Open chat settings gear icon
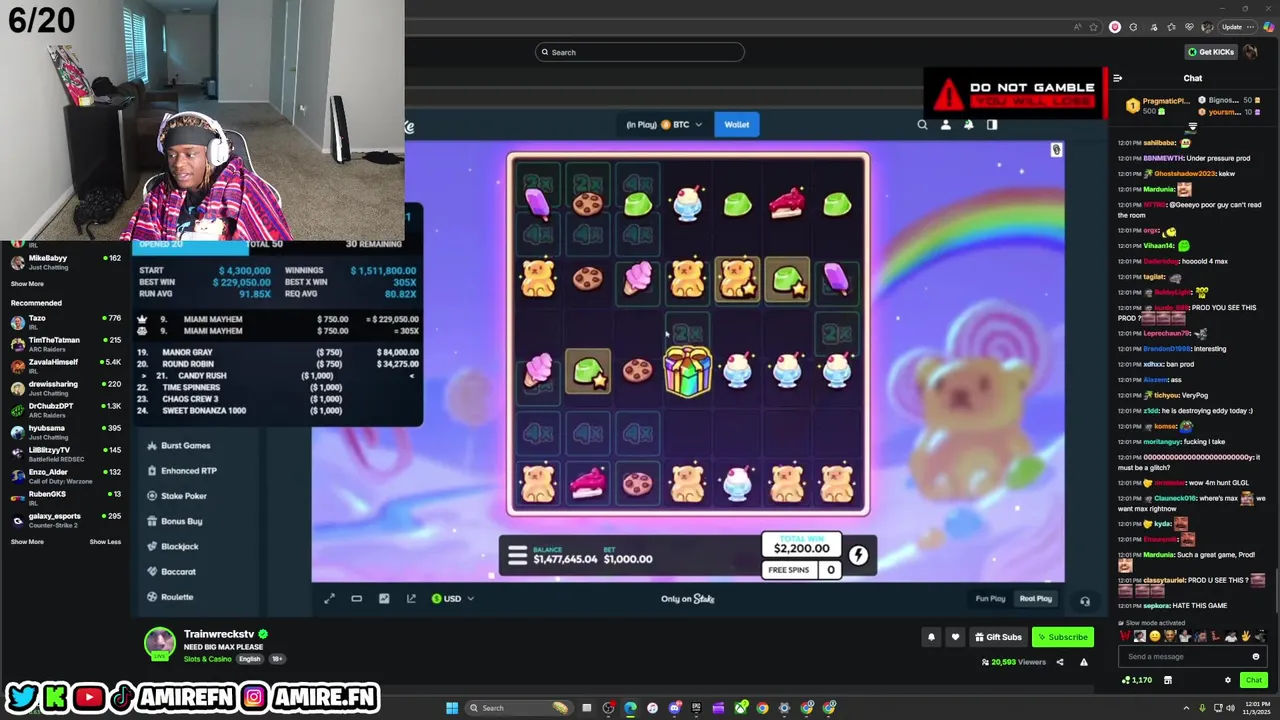Image resolution: width=1280 pixels, height=720 pixels. pos(1228,680)
